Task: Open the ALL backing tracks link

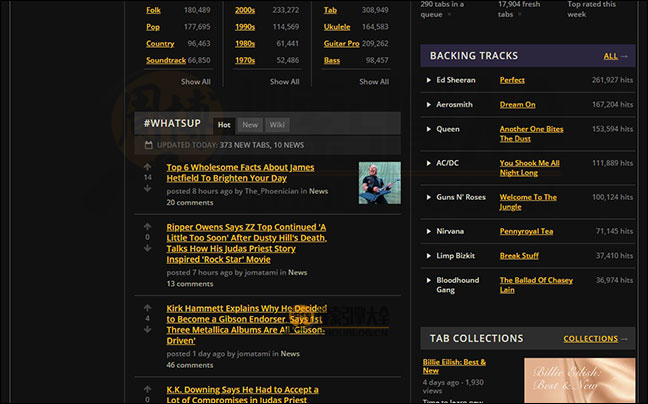Action: (610, 56)
